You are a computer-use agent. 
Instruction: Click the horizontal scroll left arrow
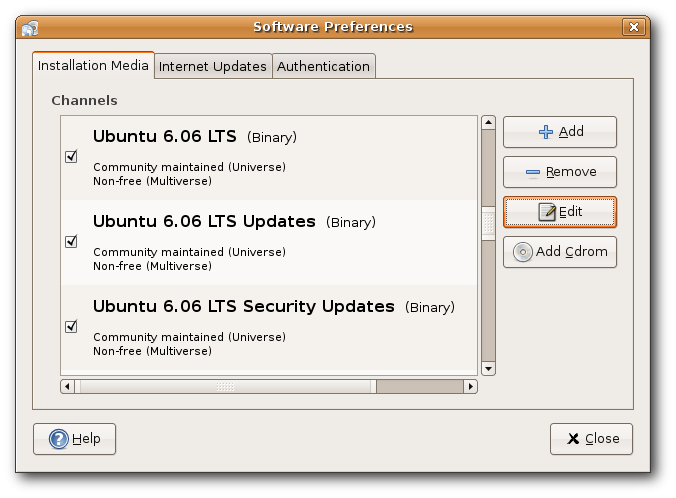[67, 386]
